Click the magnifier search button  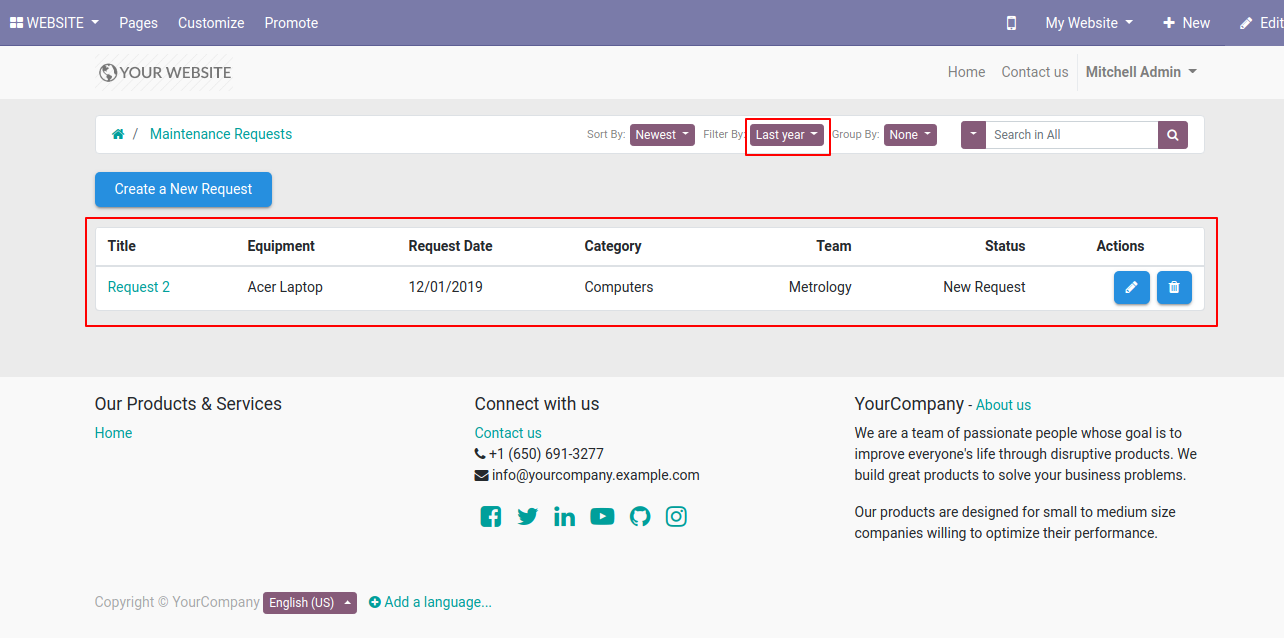(1173, 135)
